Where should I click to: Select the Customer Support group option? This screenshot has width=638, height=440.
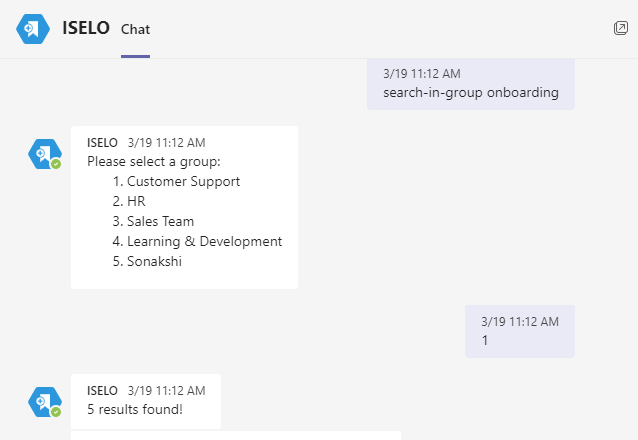(x=176, y=181)
